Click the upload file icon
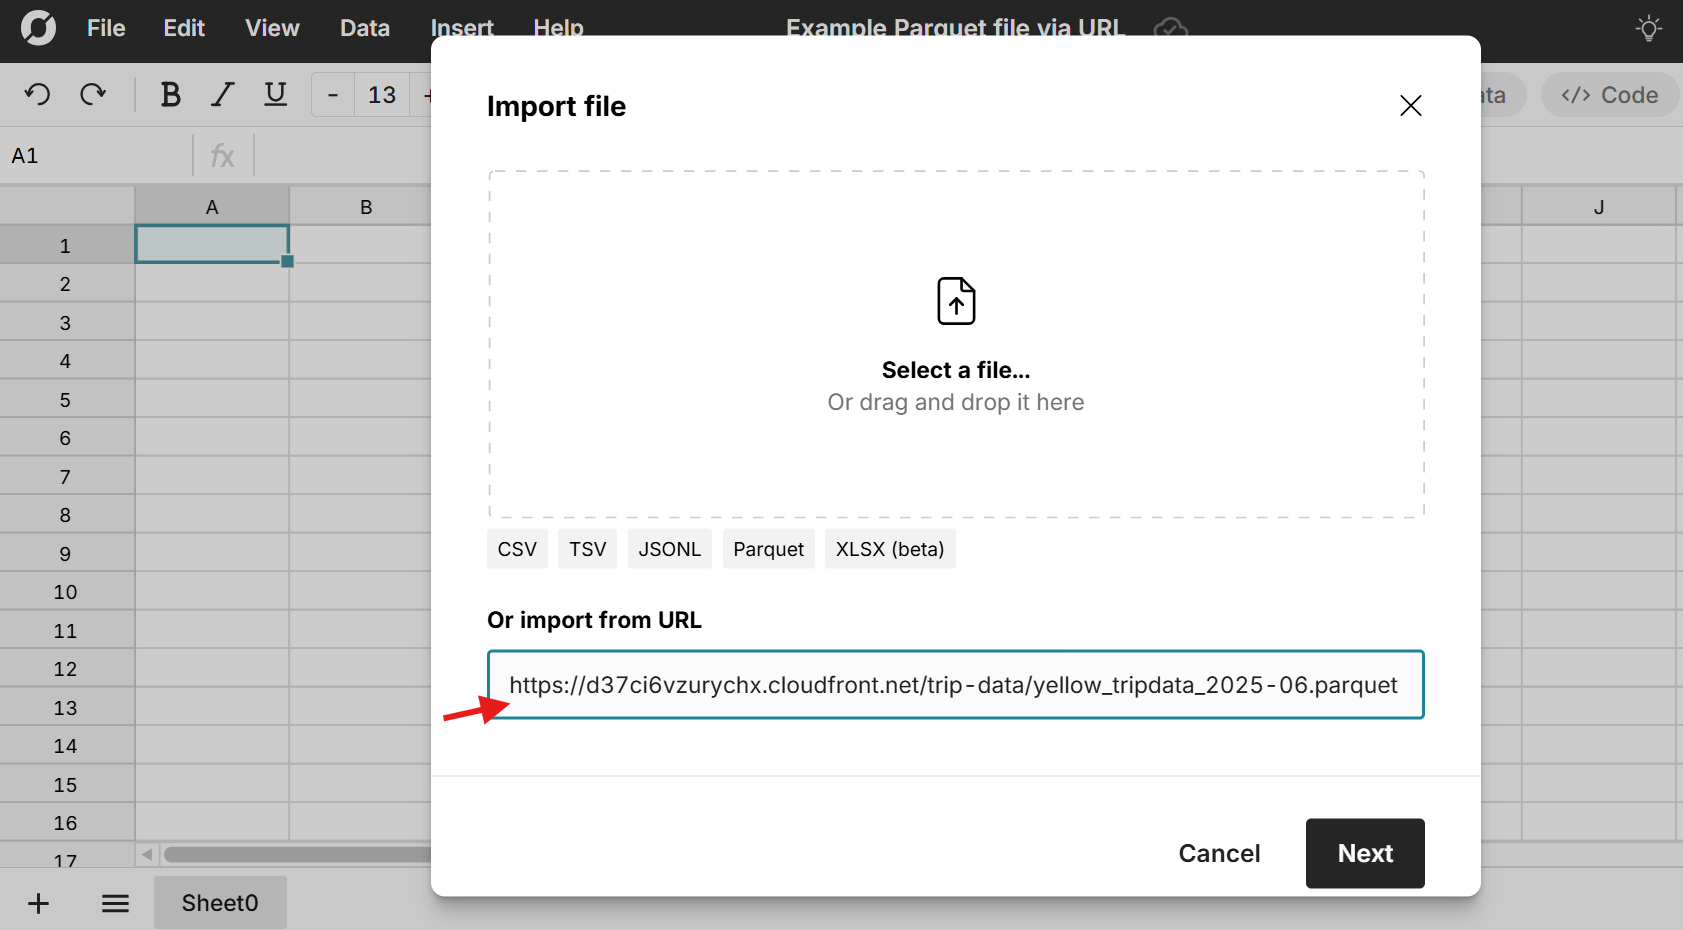This screenshot has height=930, width=1683. pyautogui.click(x=955, y=301)
